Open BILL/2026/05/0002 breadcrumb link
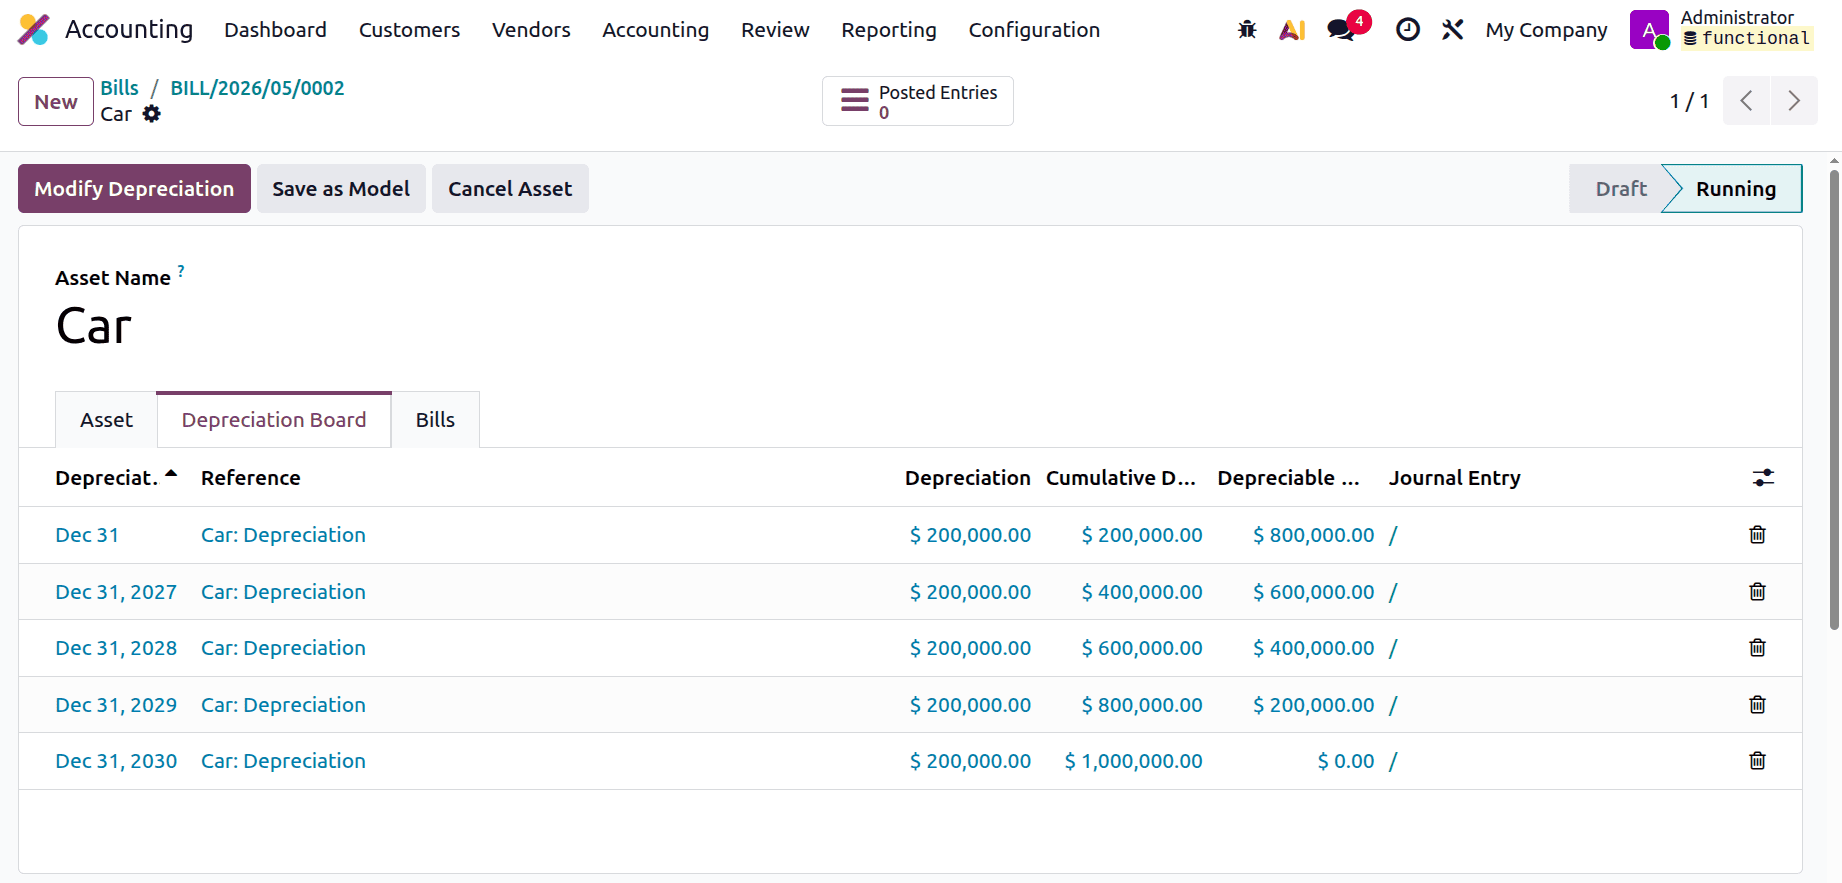This screenshot has height=883, width=1842. pyautogui.click(x=257, y=88)
